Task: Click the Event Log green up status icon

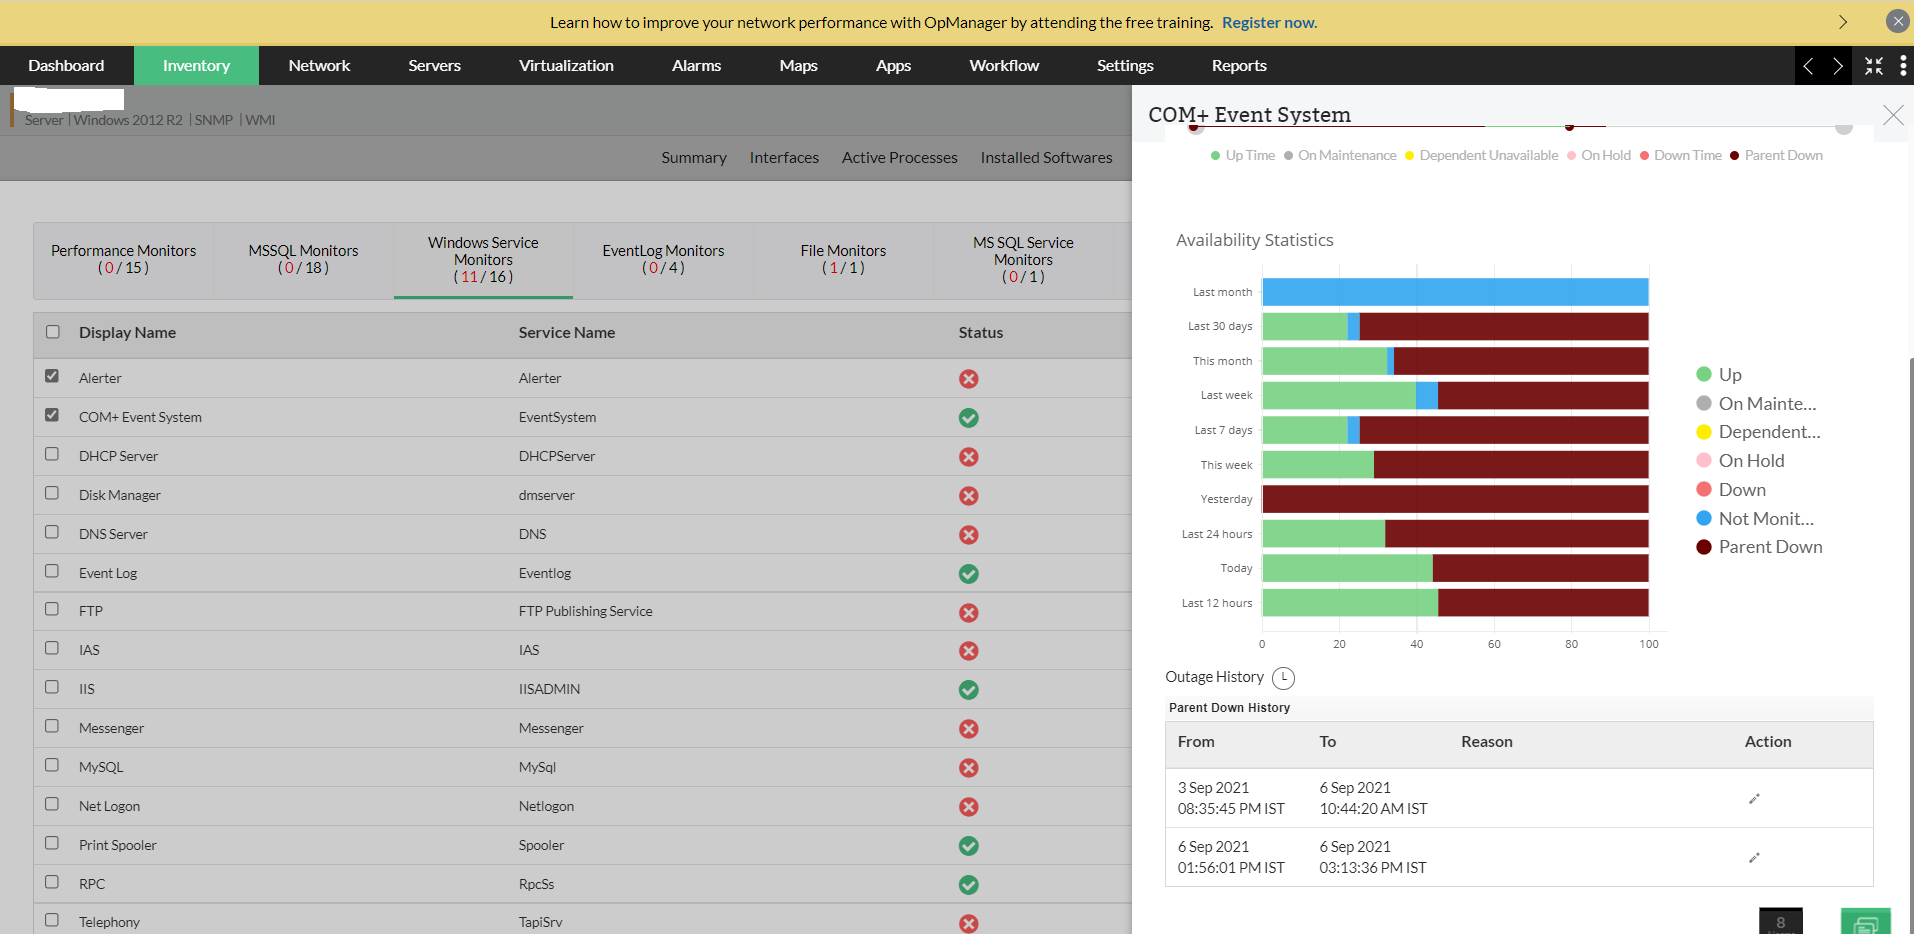Action: pyautogui.click(x=968, y=574)
